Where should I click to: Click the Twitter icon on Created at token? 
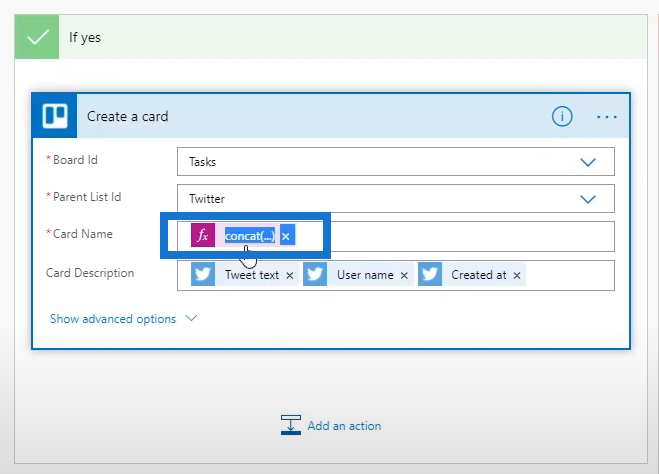[x=430, y=274]
